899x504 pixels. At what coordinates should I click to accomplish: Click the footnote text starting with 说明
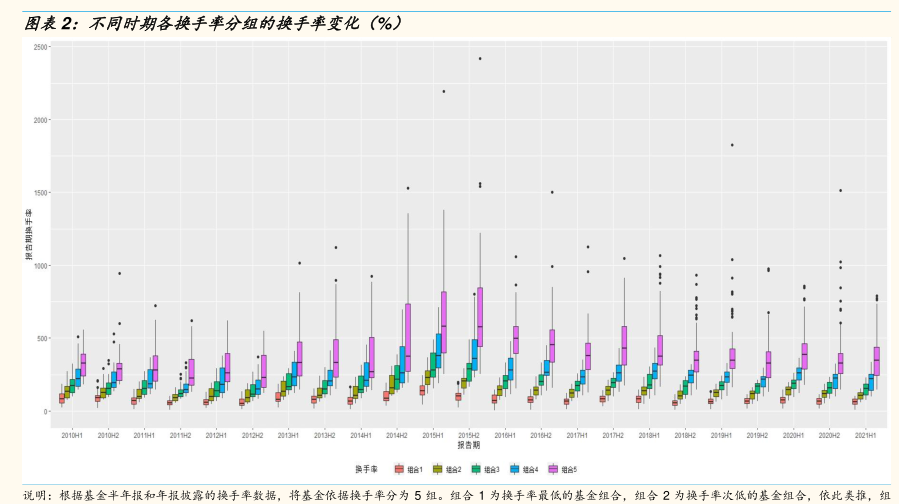pos(450,494)
